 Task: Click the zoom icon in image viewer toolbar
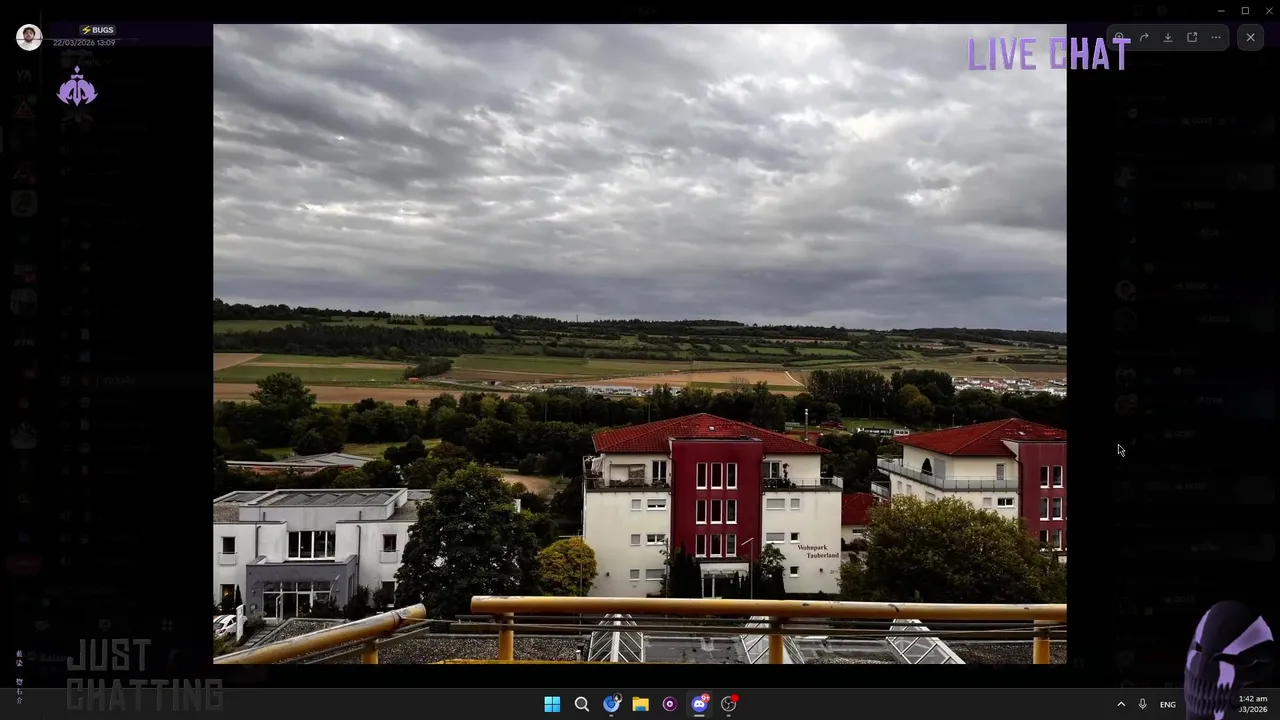(1119, 38)
